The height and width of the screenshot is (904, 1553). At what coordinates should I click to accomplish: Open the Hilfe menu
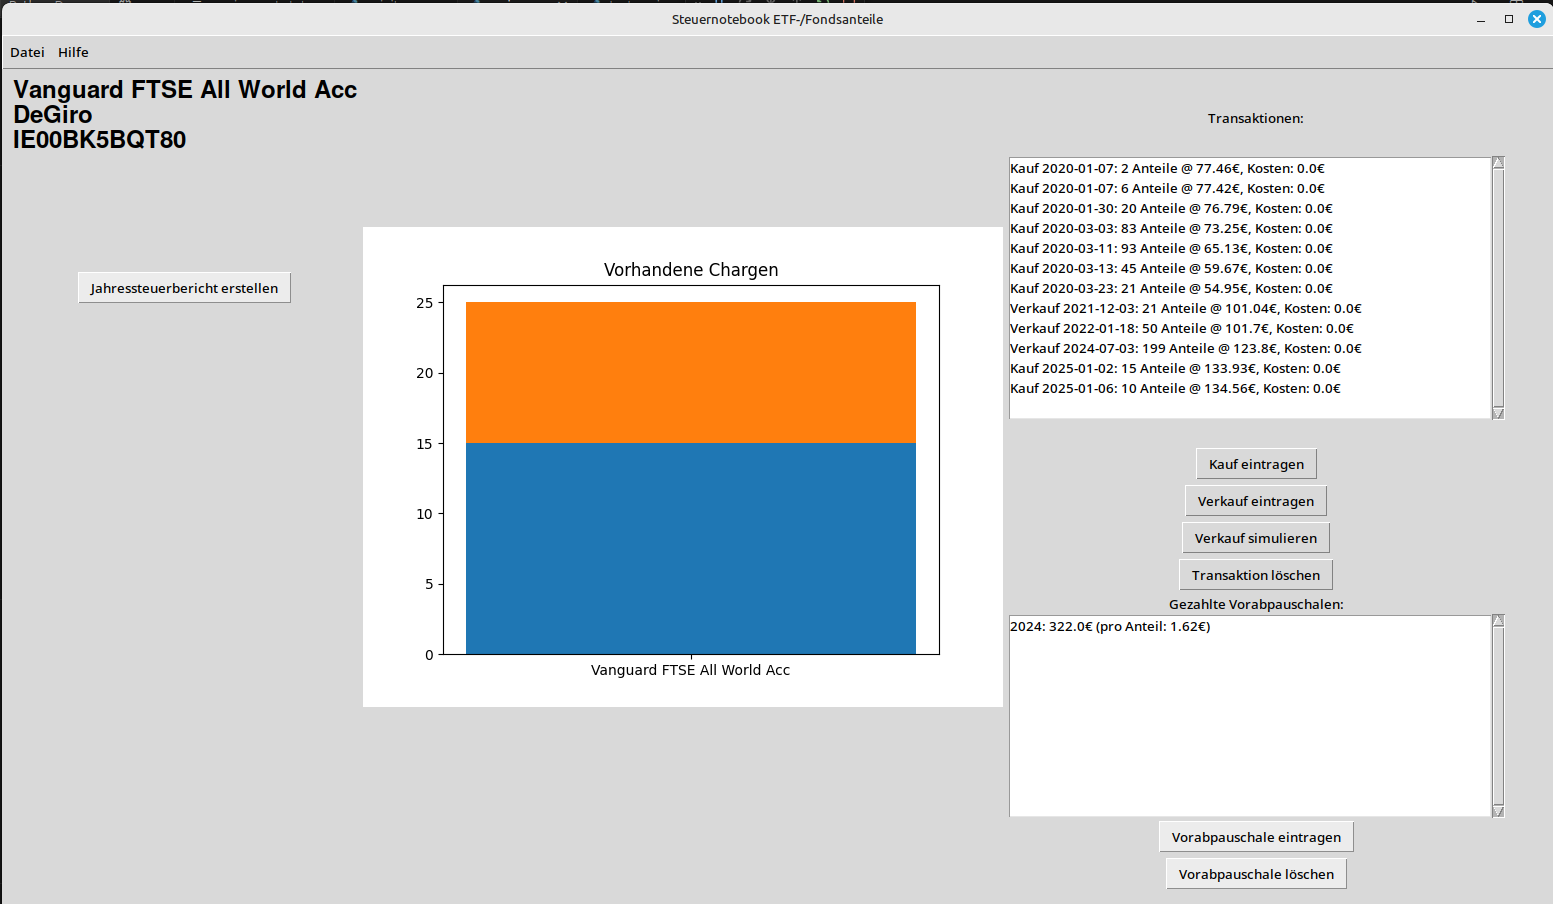pyautogui.click(x=73, y=52)
